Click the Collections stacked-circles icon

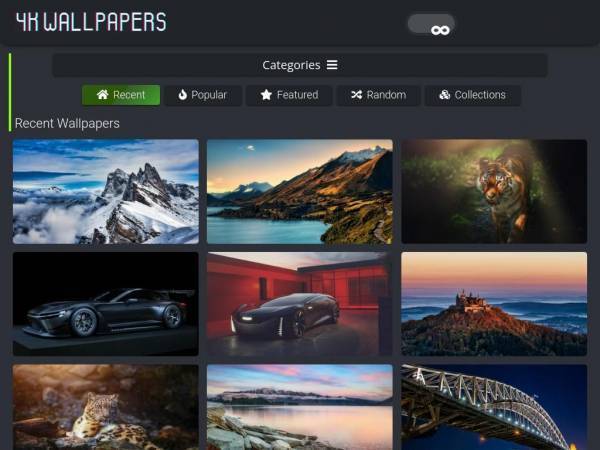(445, 95)
